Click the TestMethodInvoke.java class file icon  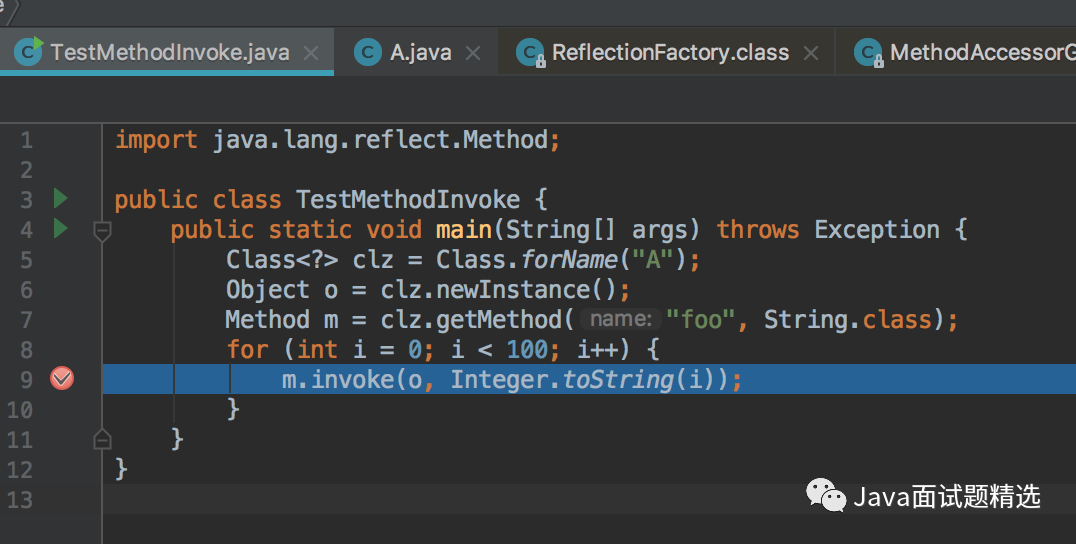click(28, 51)
